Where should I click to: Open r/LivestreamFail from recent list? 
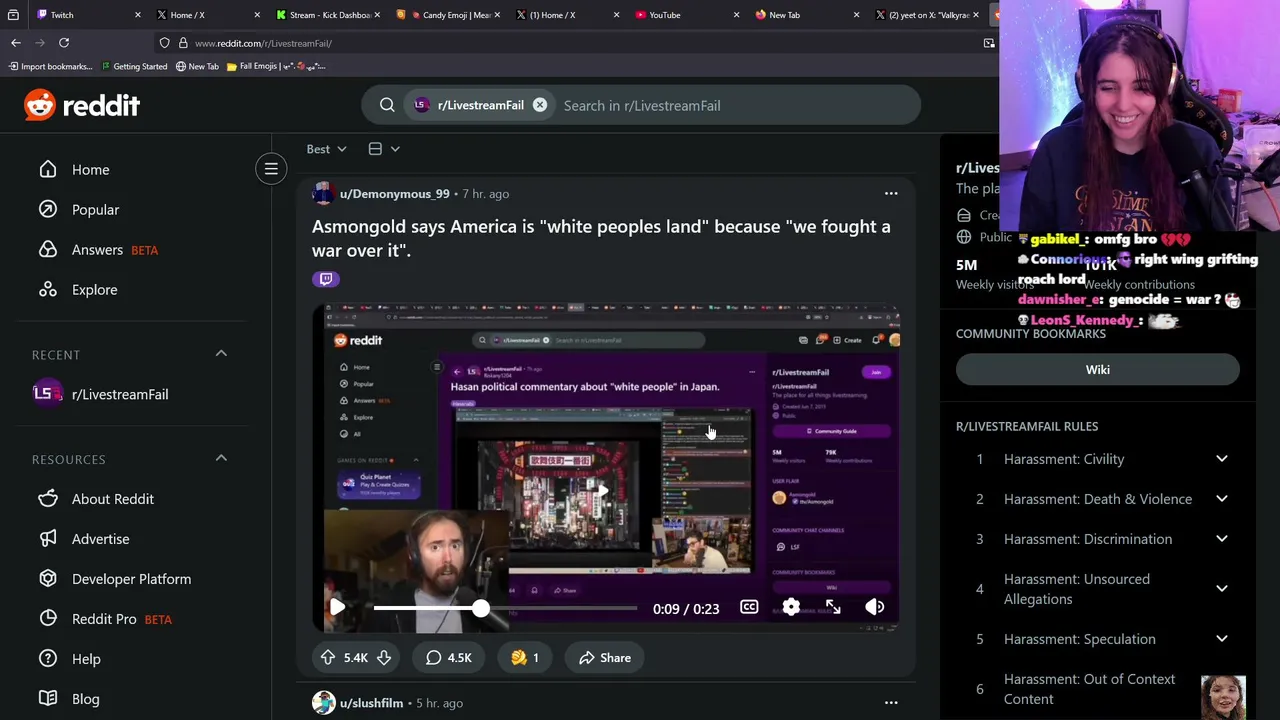(x=120, y=394)
